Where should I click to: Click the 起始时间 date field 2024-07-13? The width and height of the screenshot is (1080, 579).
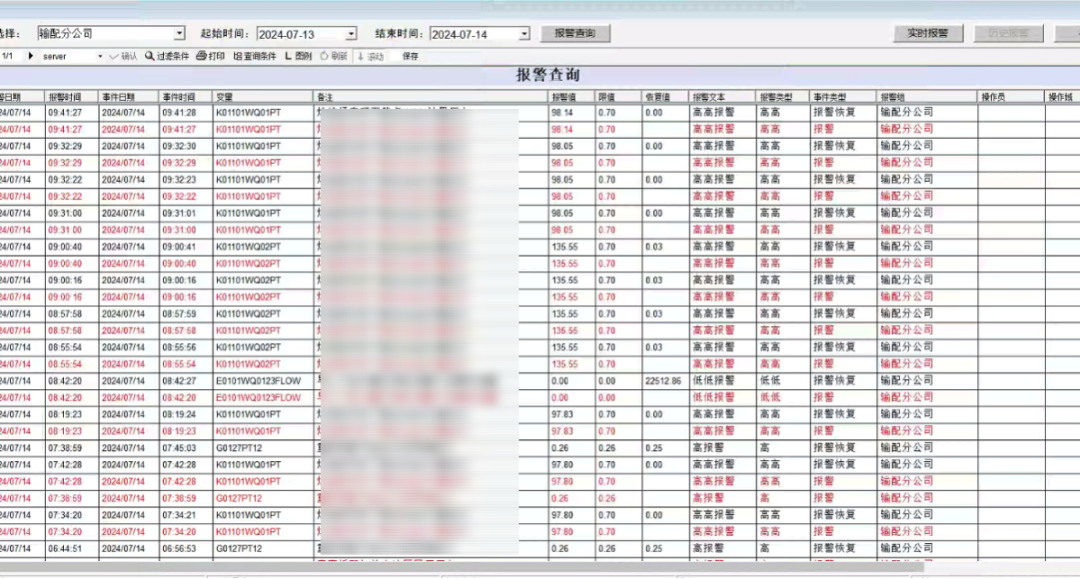pos(301,34)
